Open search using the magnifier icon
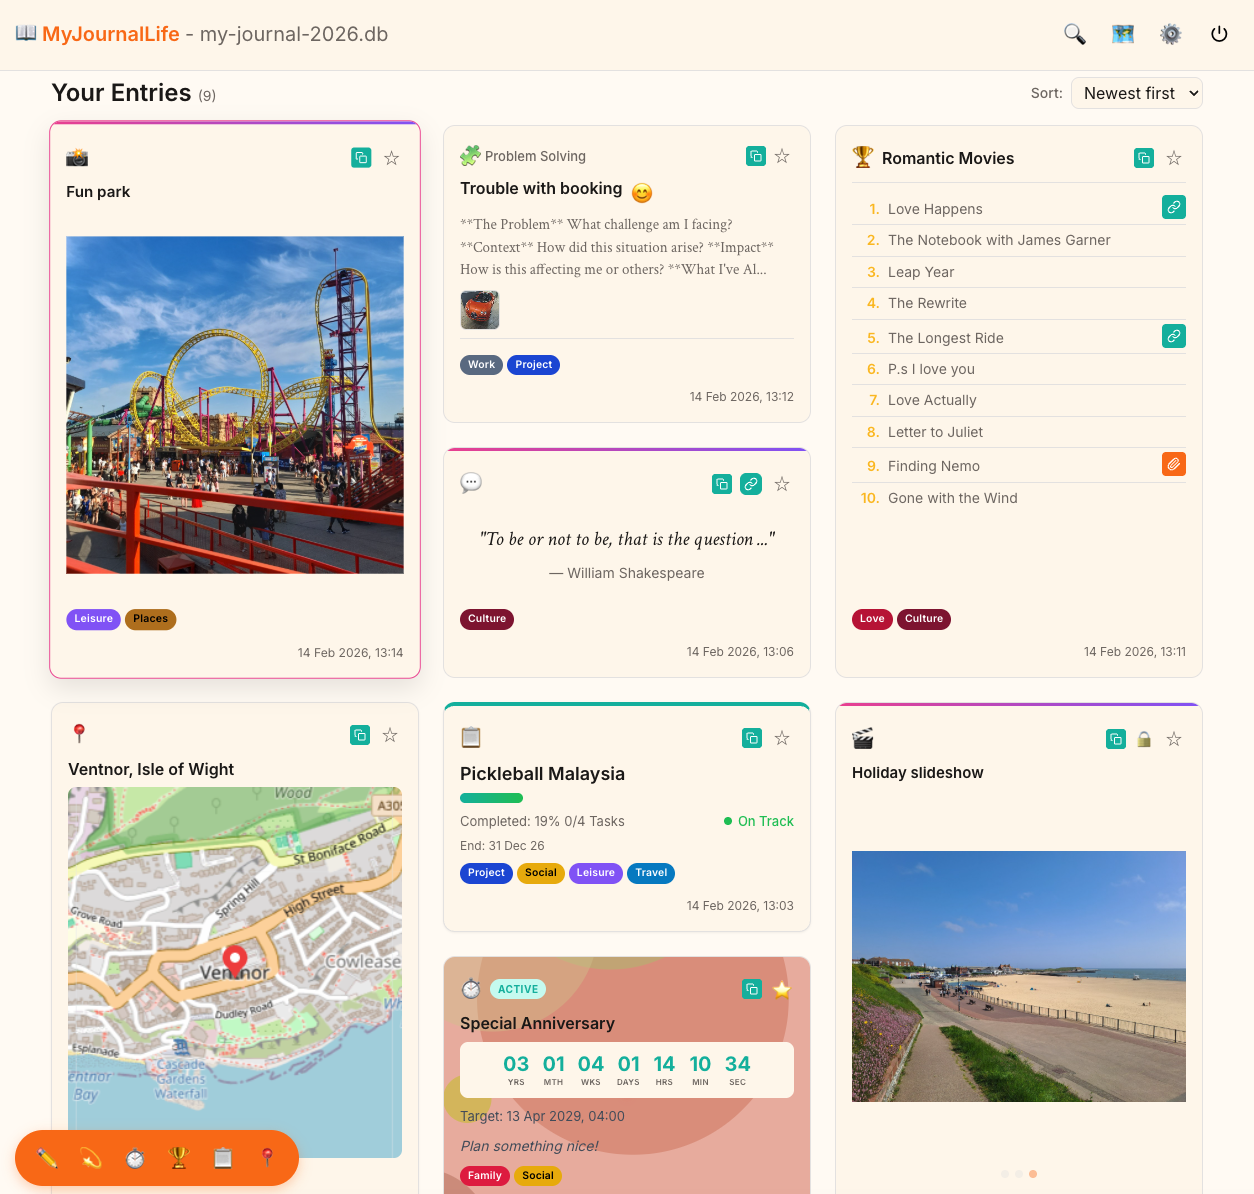This screenshot has width=1254, height=1194. pyautogui.click(x=1074, y=33)
